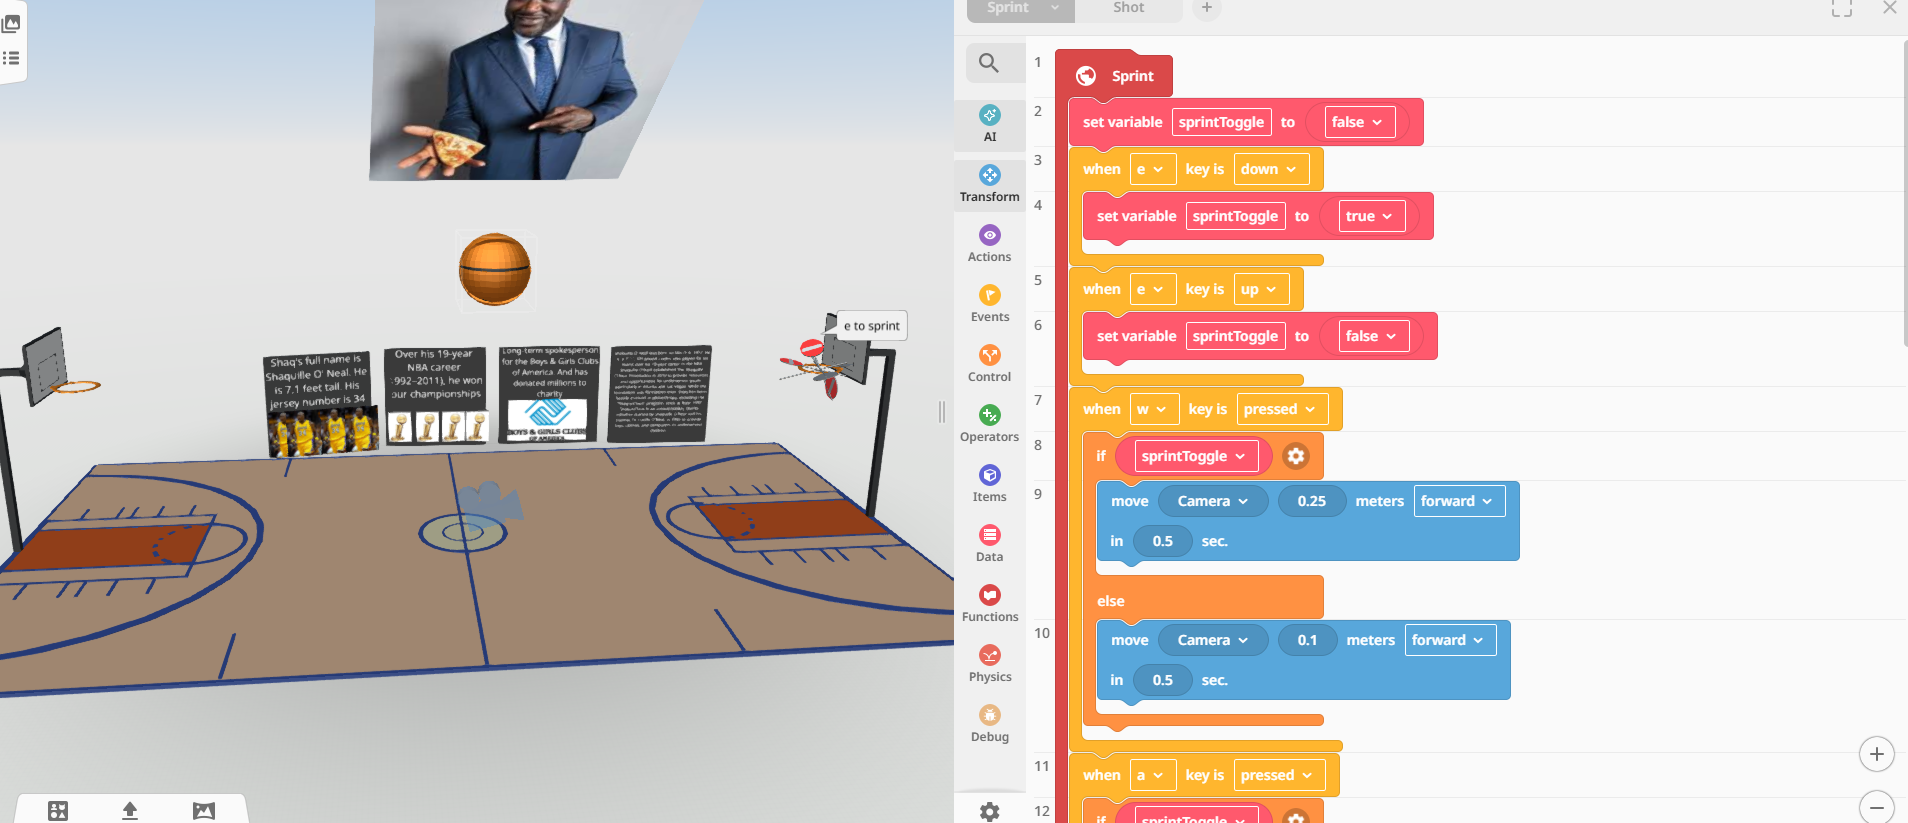Open the Events blocks category

pyautogui.click(x=990, y=304)
